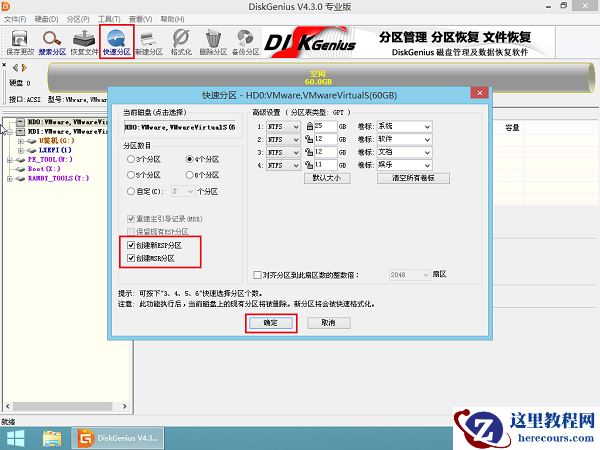This screenshot has height=450, width=600.
Task: Select the 5 partitions (5个分区) radio option
Action: (x=131, y=175)
